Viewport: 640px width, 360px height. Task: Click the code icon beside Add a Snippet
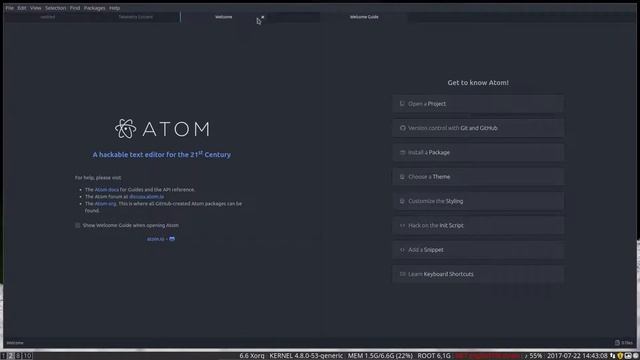tap(402, 250)
